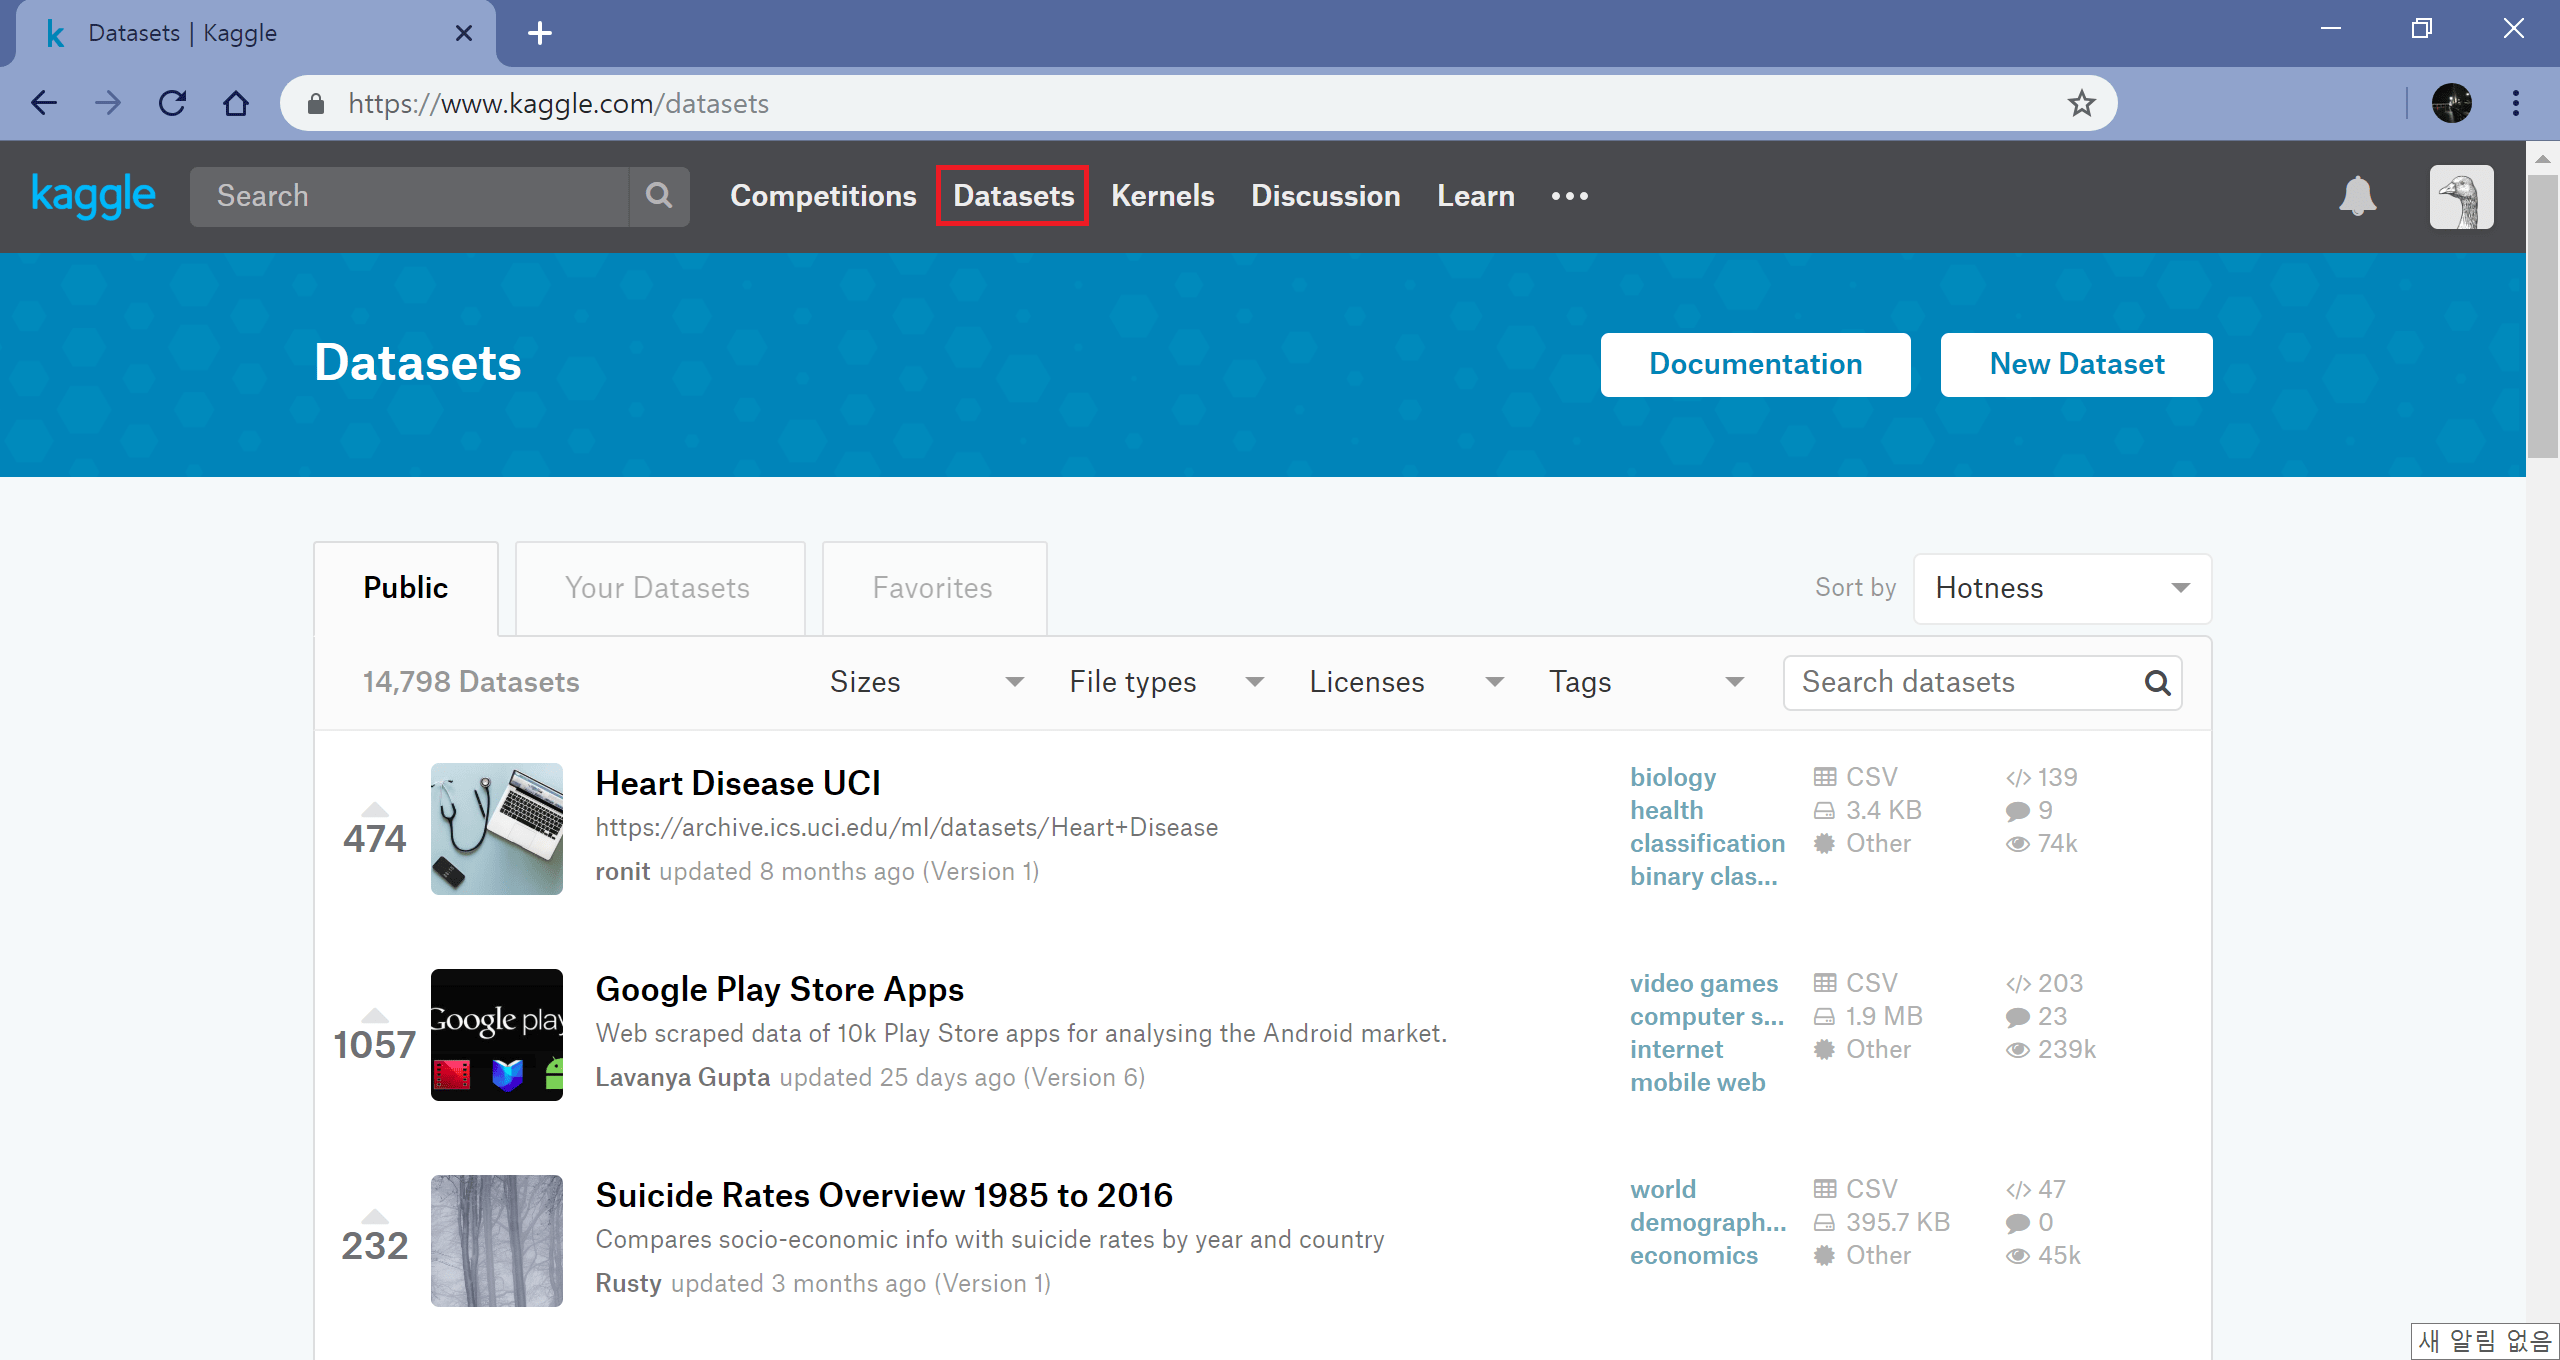
Task: Filter by the biology tag
Action: (1672, 778)
